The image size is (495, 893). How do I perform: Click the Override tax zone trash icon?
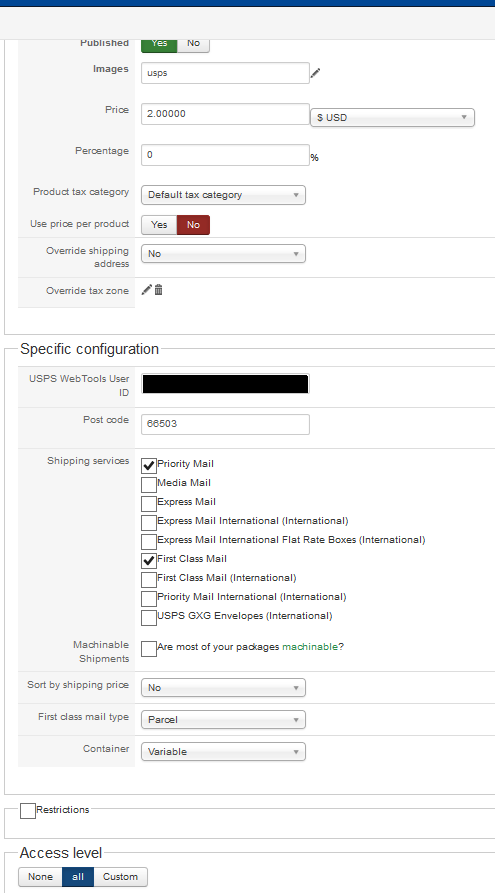(158, 290)
